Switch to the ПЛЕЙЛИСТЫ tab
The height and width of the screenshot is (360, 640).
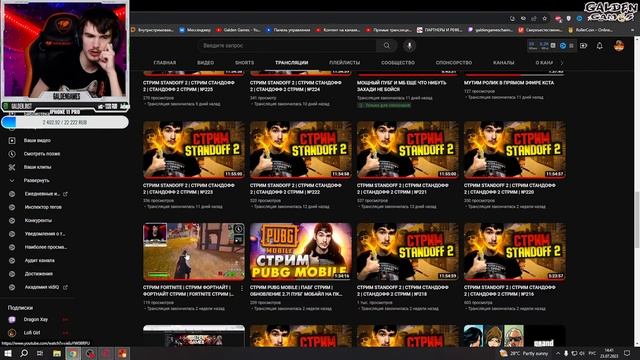tap(344, 63)
